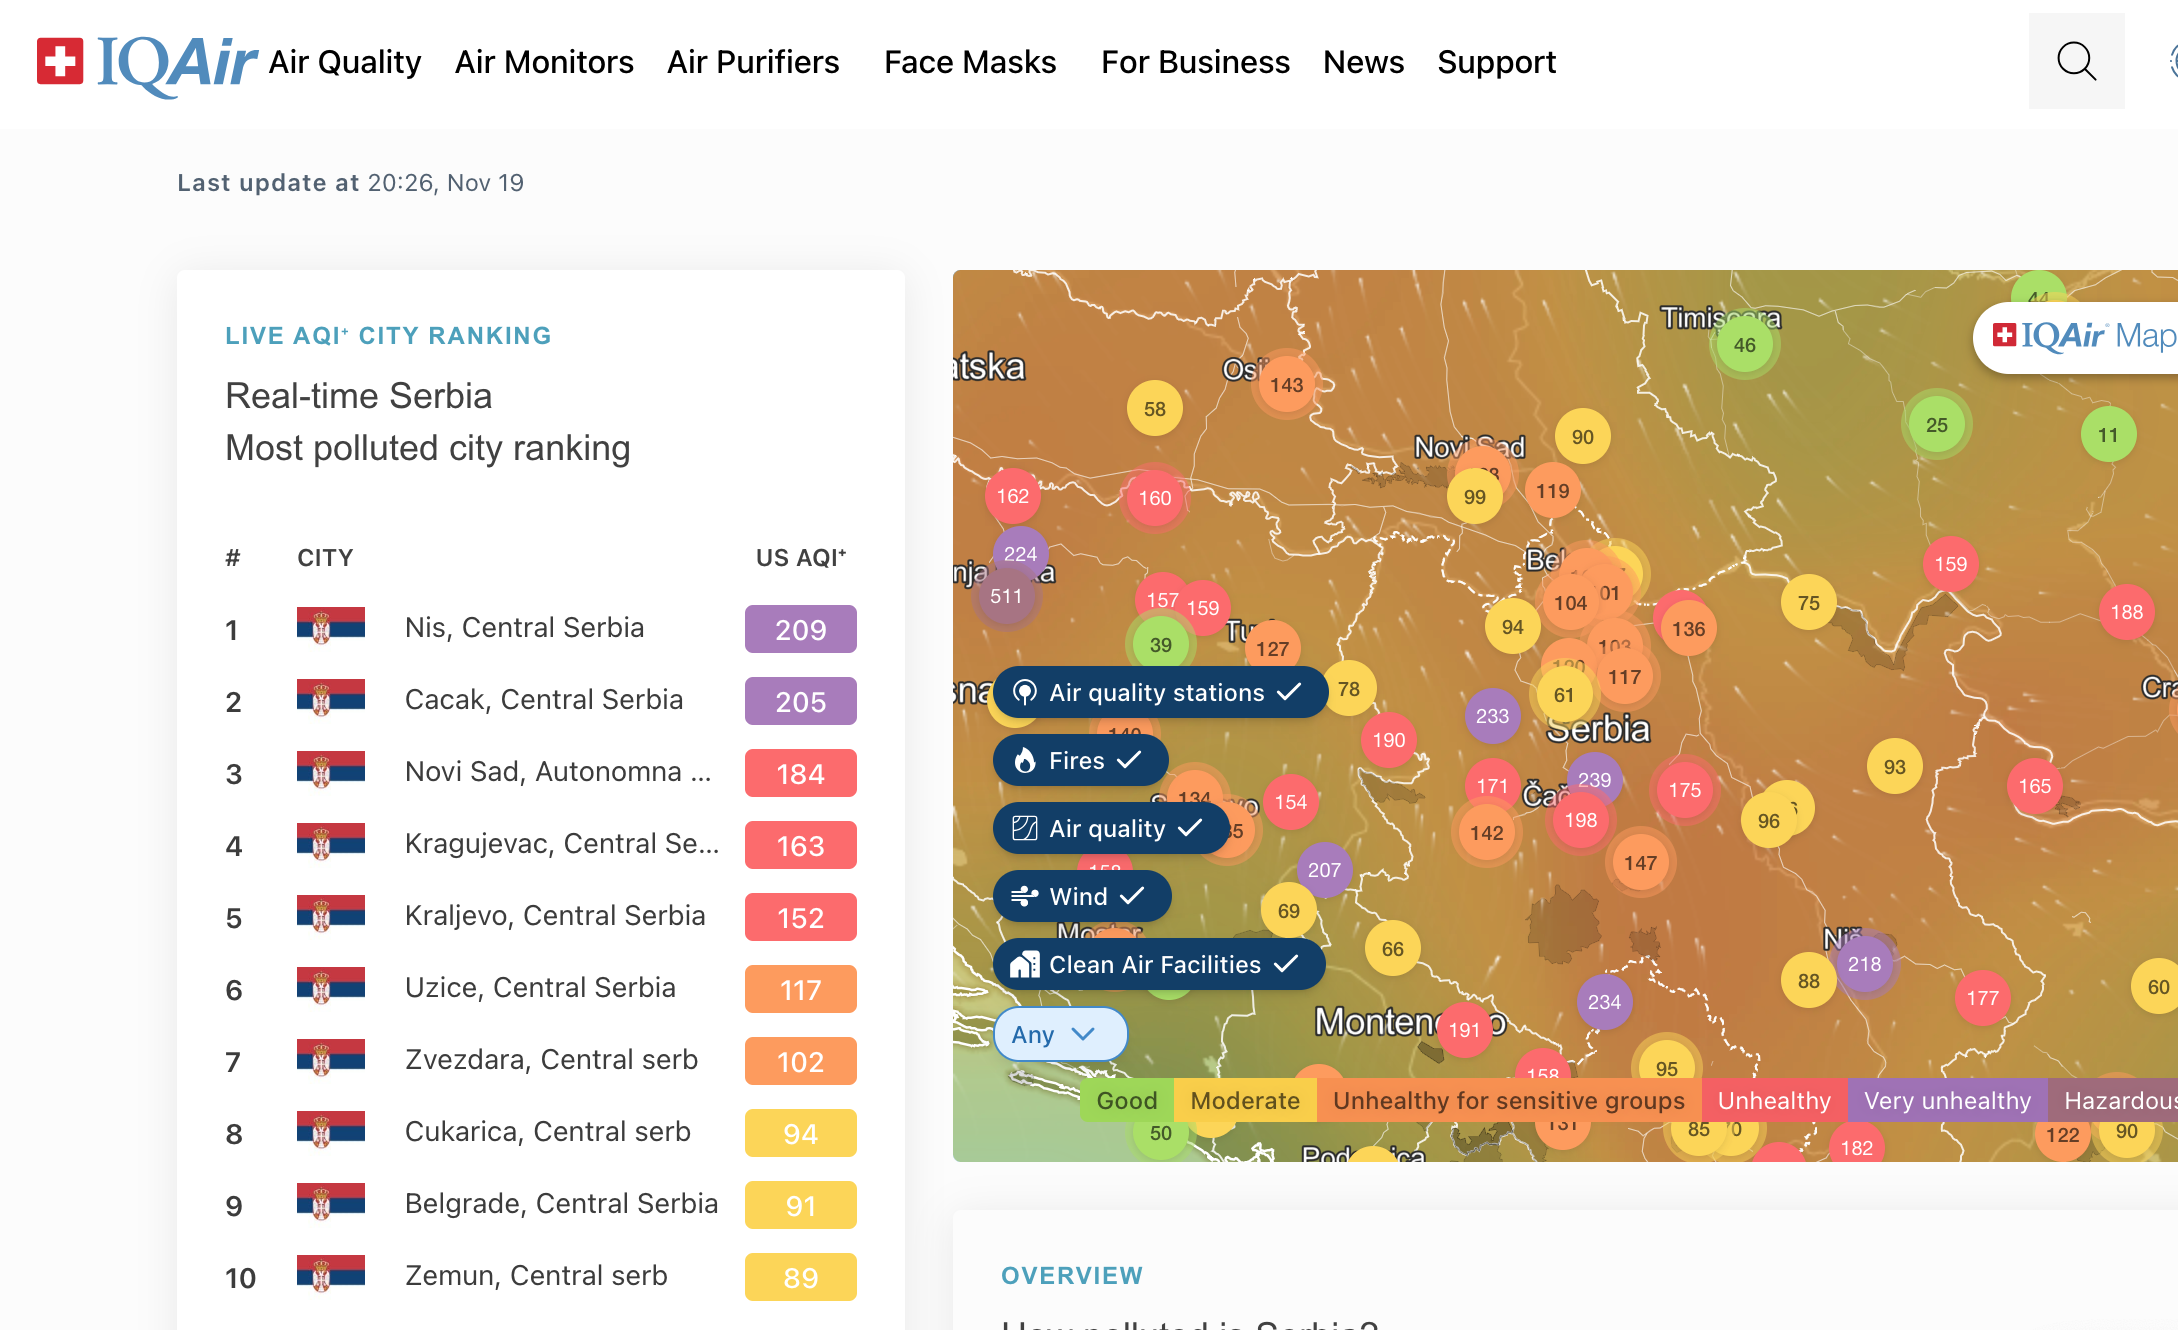Toggle the Air quality stations layer
This screenshot has height=1330, width=2178.
(x=1160, y=692)
